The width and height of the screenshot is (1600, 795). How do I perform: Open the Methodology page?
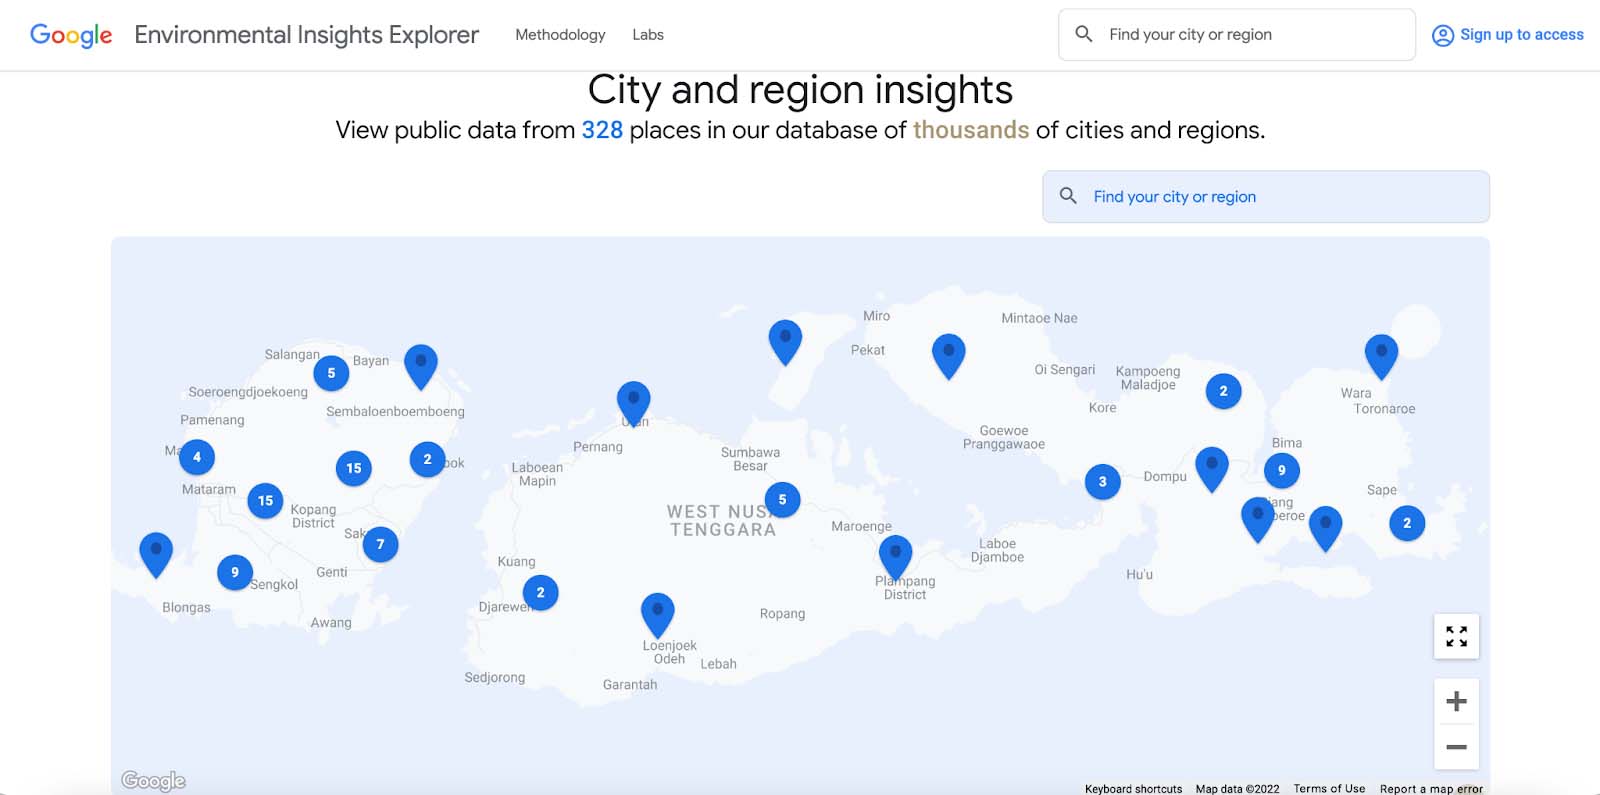[x=560, y=35]
